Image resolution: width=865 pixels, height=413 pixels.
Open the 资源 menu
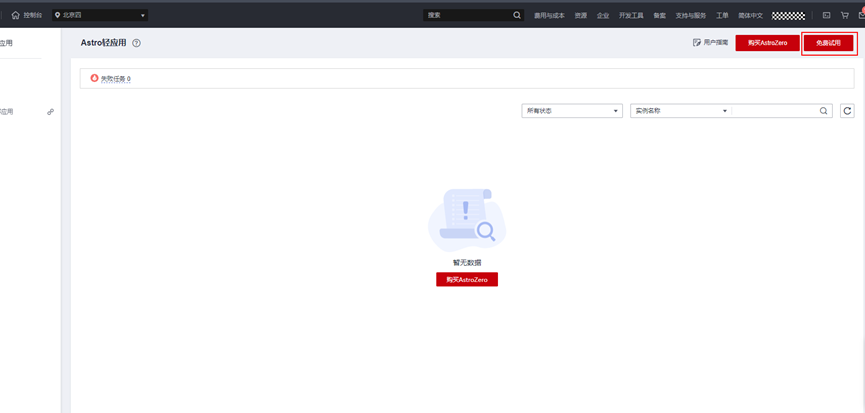[x=580, y=15]
